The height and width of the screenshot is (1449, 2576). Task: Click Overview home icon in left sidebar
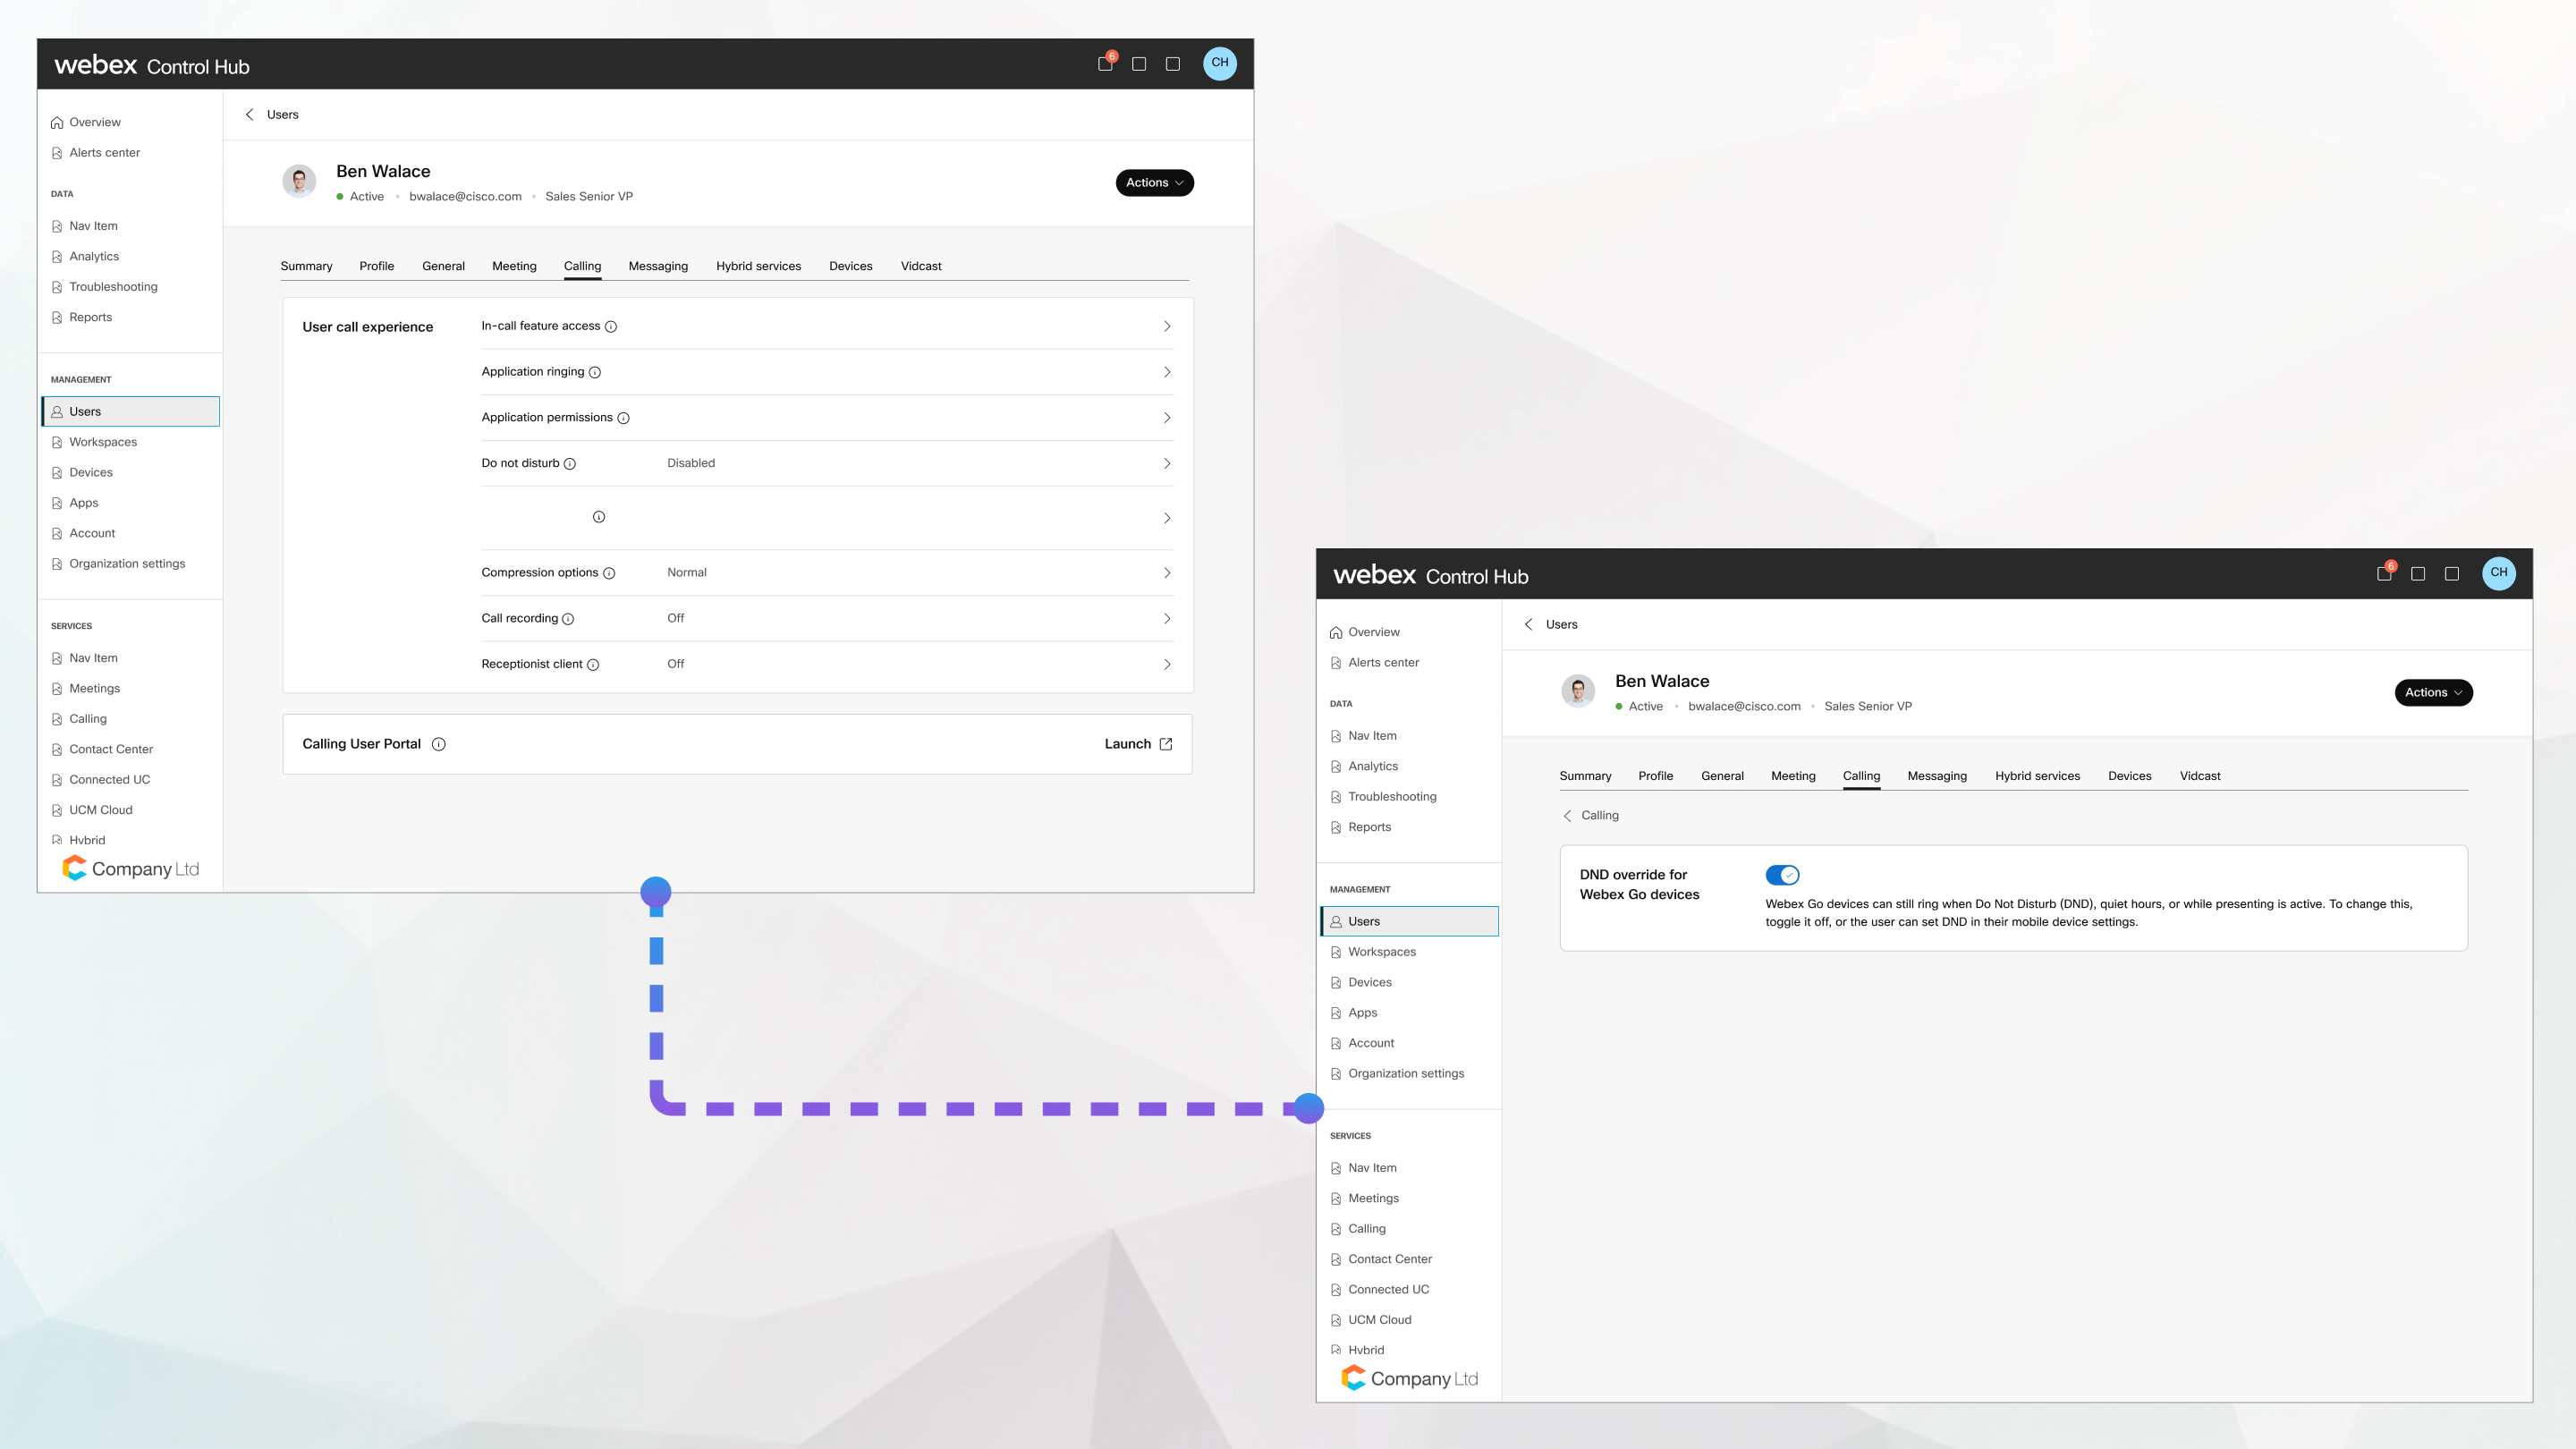57,123
